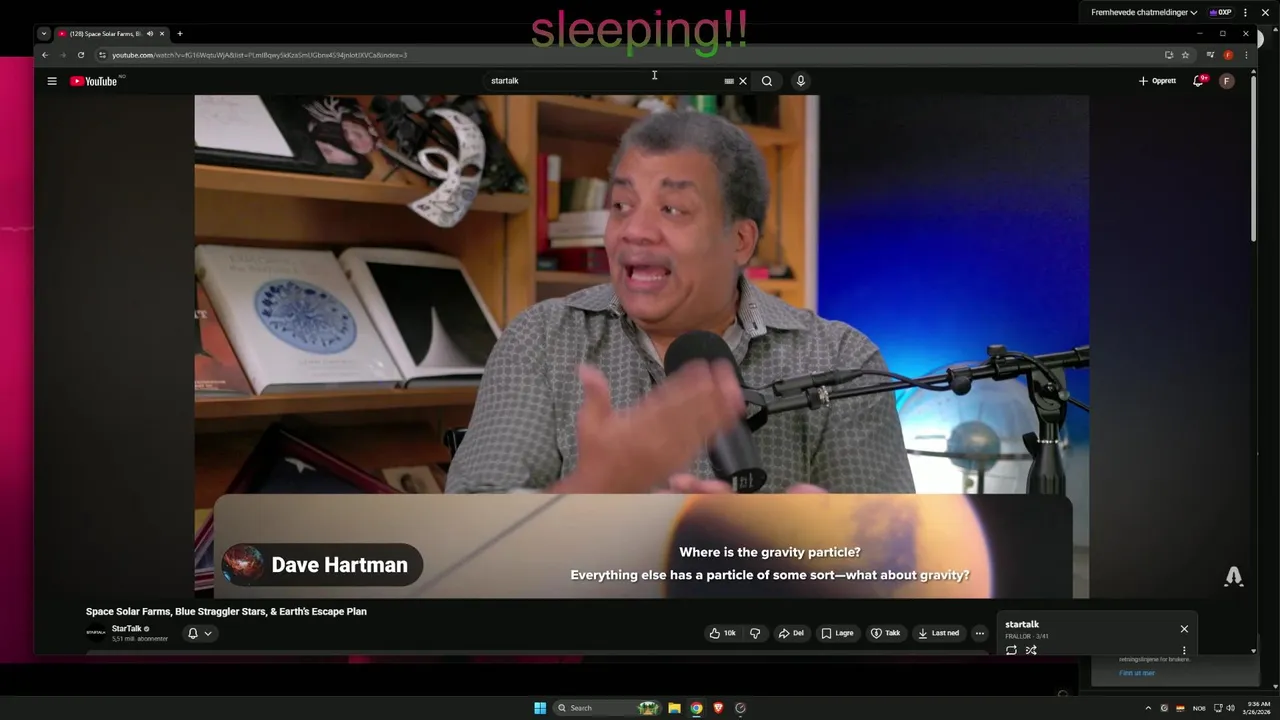The image size is (1280, 720).
Task: Open the Opprett create menu
Action: coord(1157,81)
